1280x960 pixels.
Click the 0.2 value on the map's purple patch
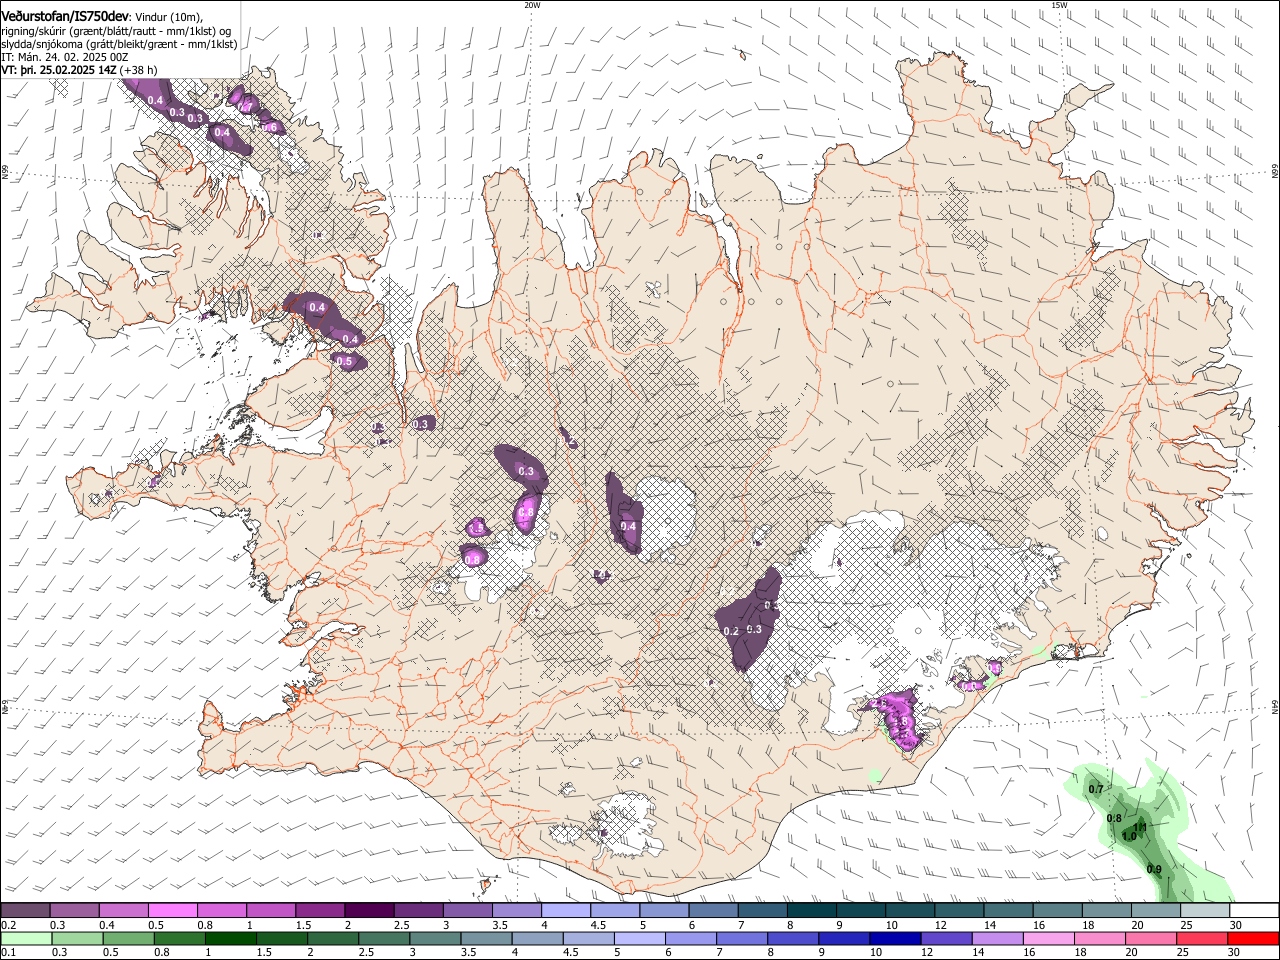730,631
